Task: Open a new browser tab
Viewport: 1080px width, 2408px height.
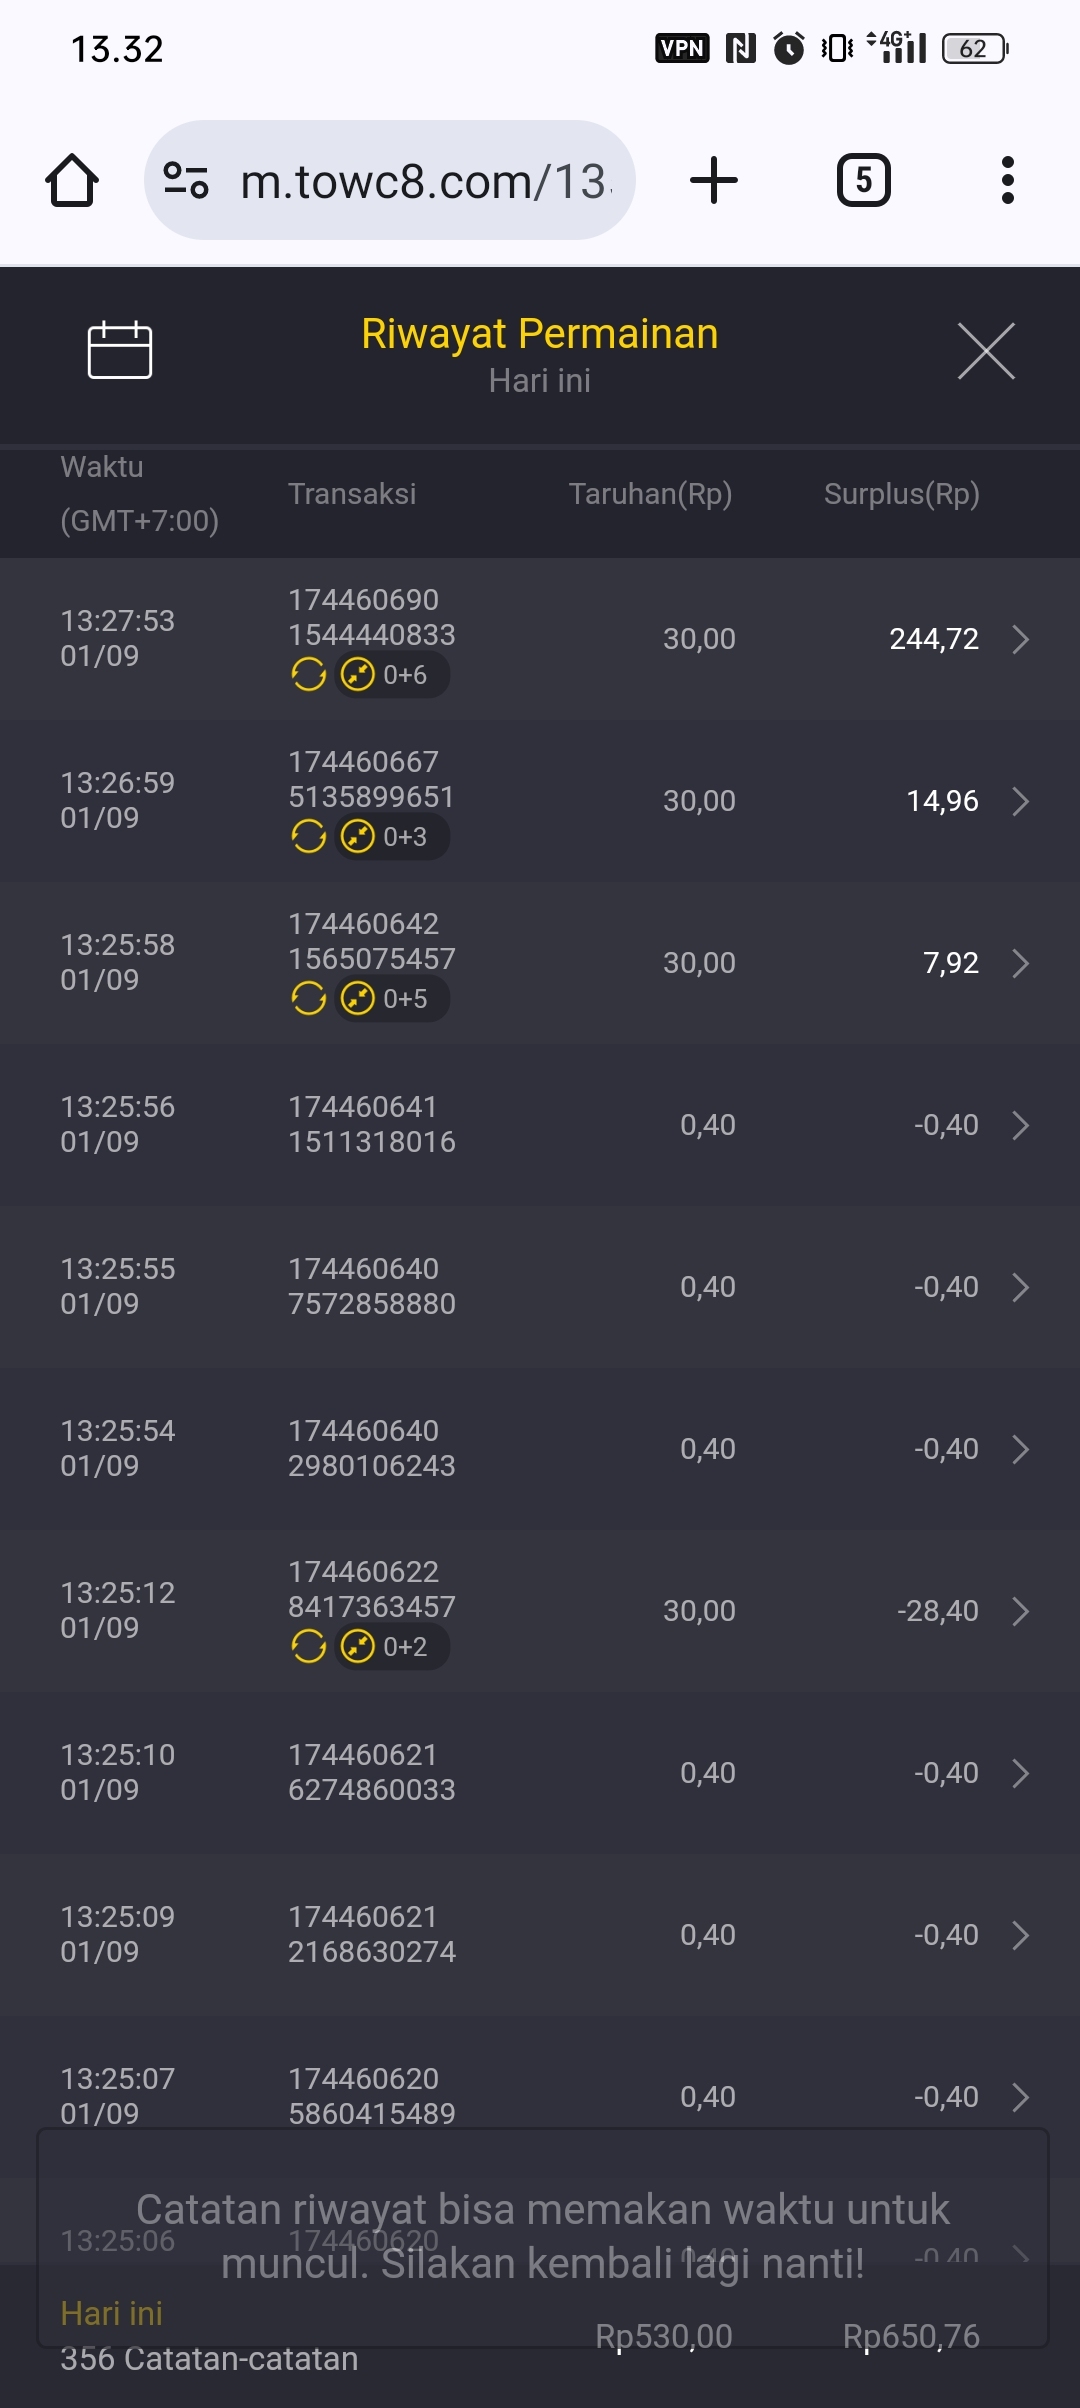Action: pyautogui.click(x=714, y=181)
